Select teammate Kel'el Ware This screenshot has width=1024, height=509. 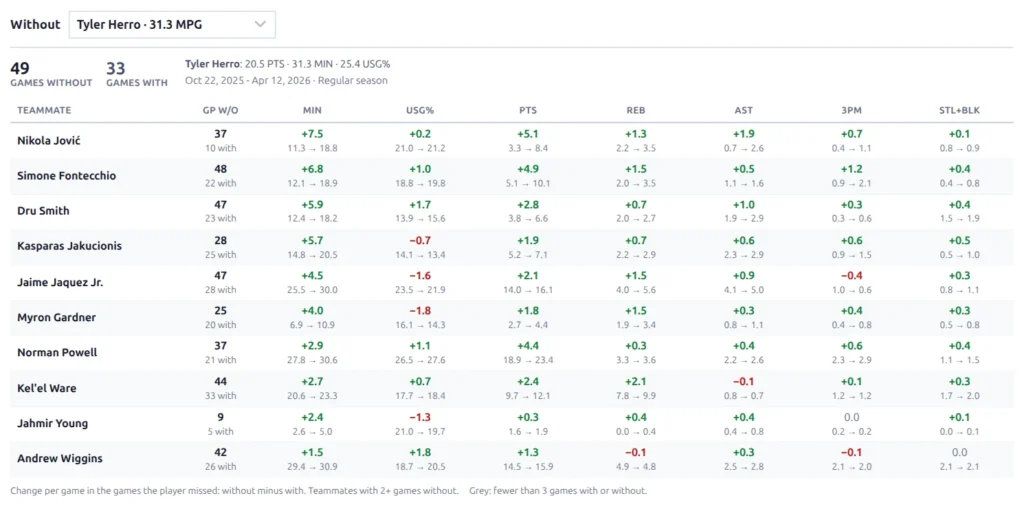click(x=46, y=388)
